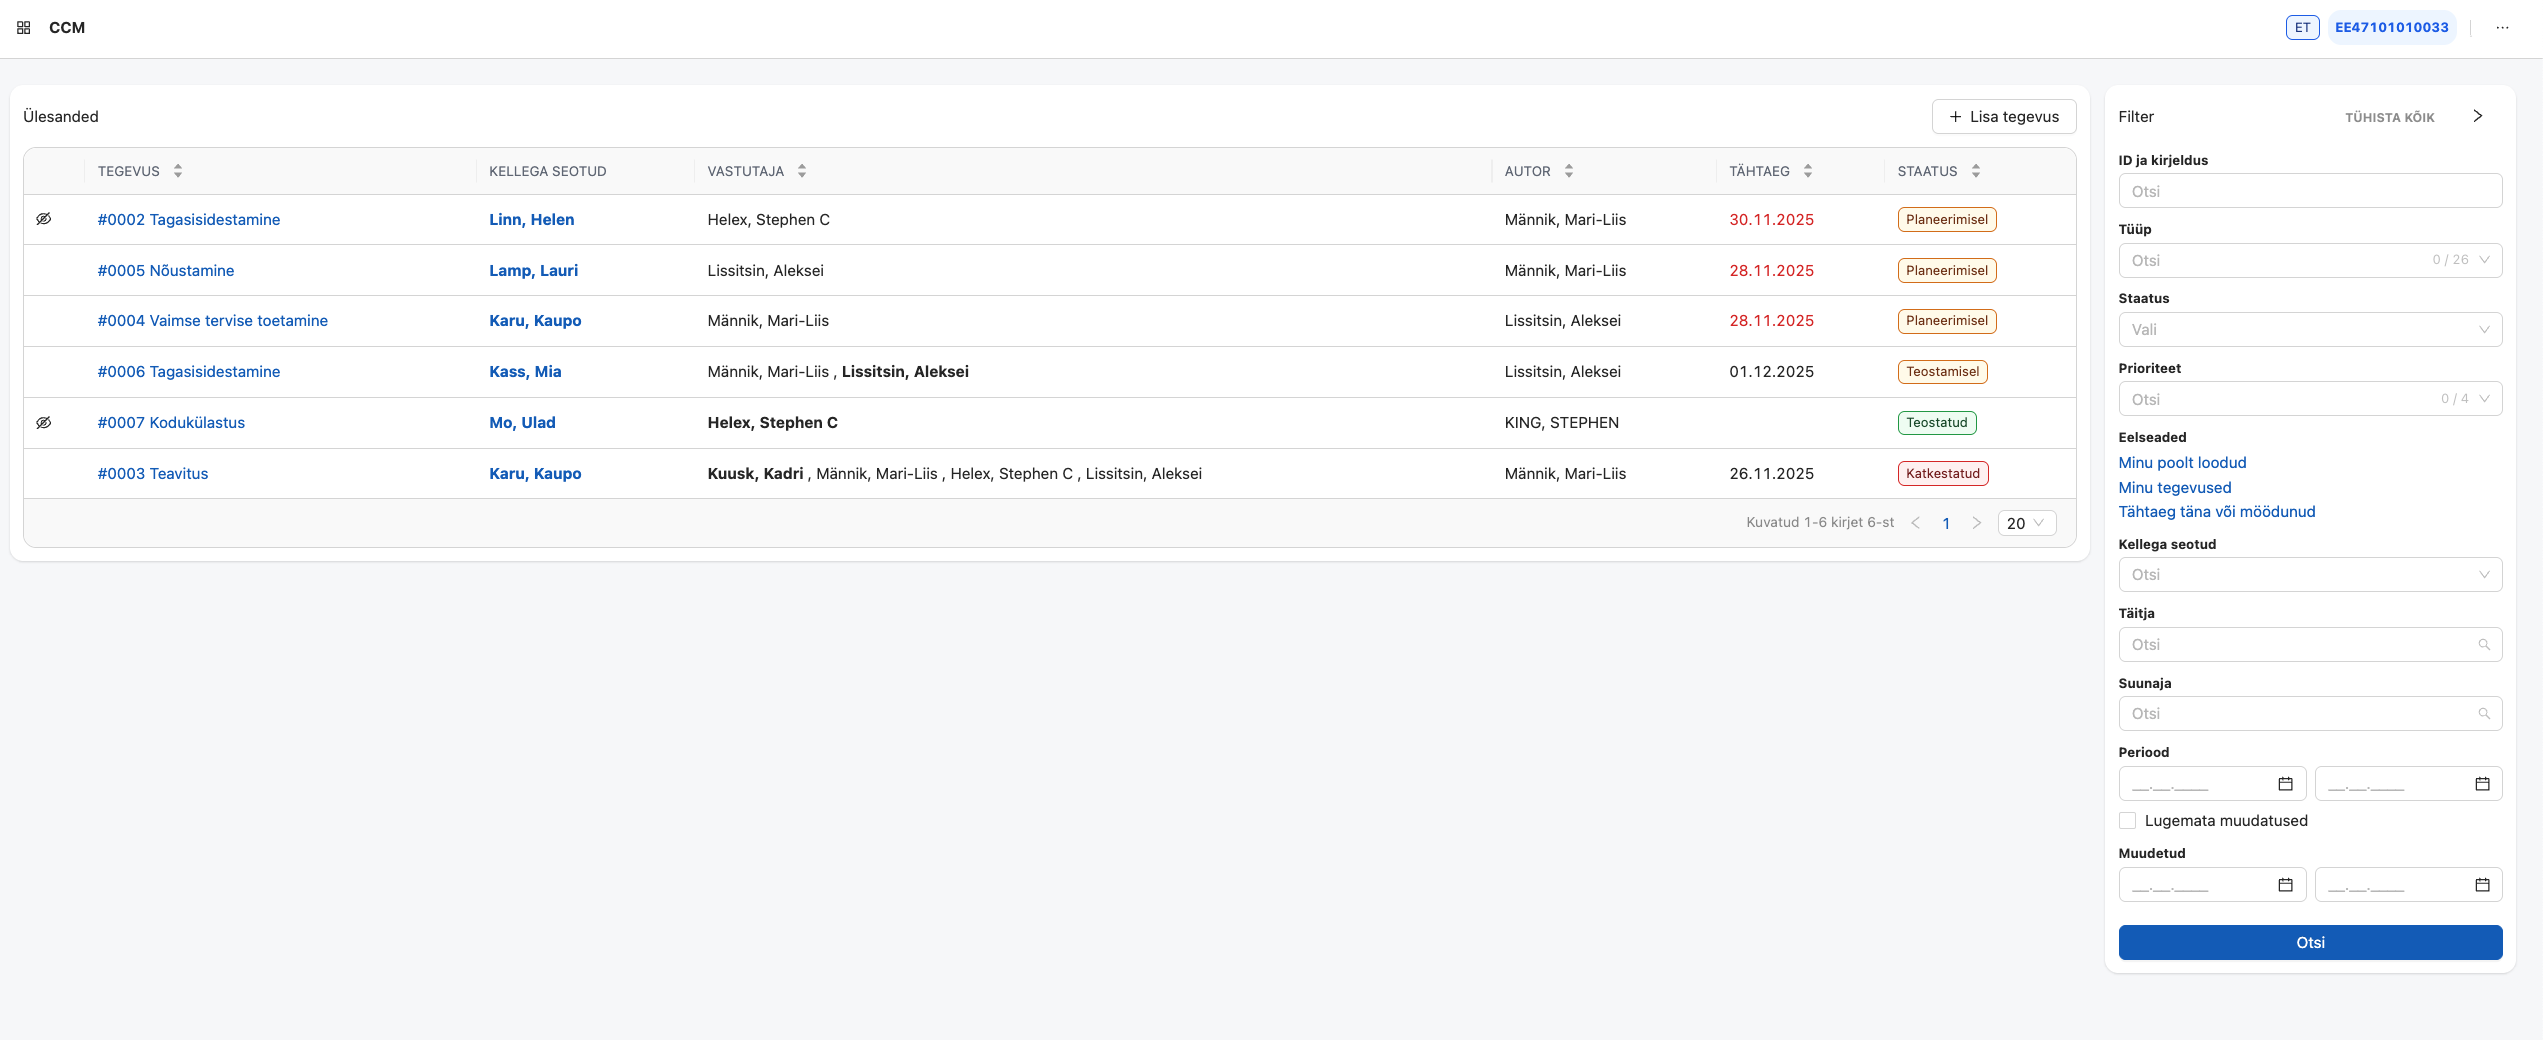
Task: Open the calendar picker for Periood start date
Action: pyautogui.click(x=2284, y=784)
